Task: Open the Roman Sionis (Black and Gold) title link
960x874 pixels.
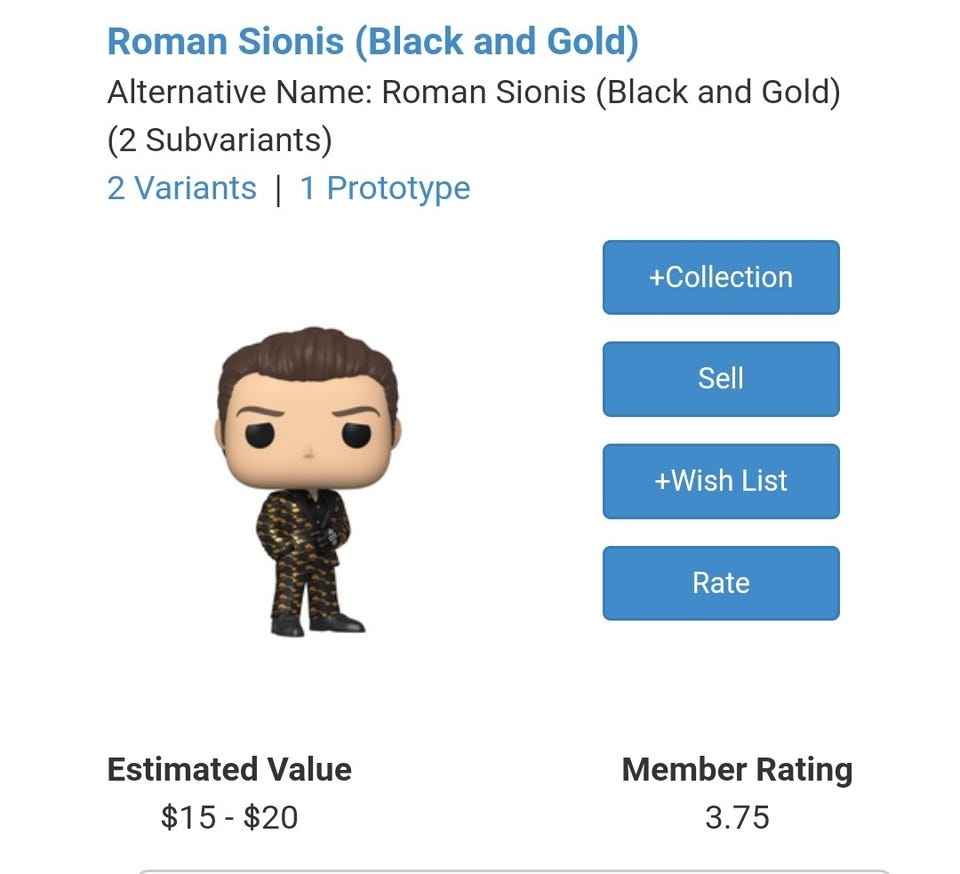Action: [372, 41]
